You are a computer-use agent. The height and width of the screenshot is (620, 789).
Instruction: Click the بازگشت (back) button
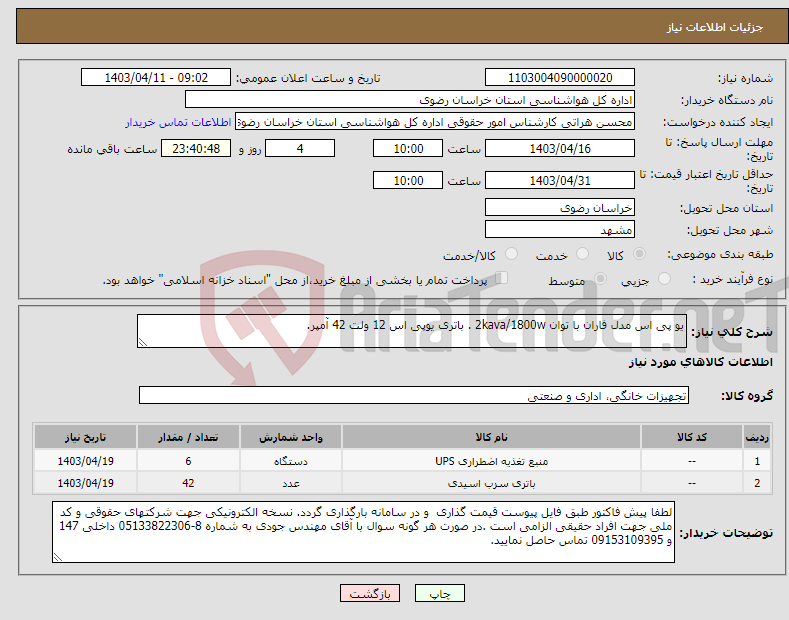tap(370, 593)
